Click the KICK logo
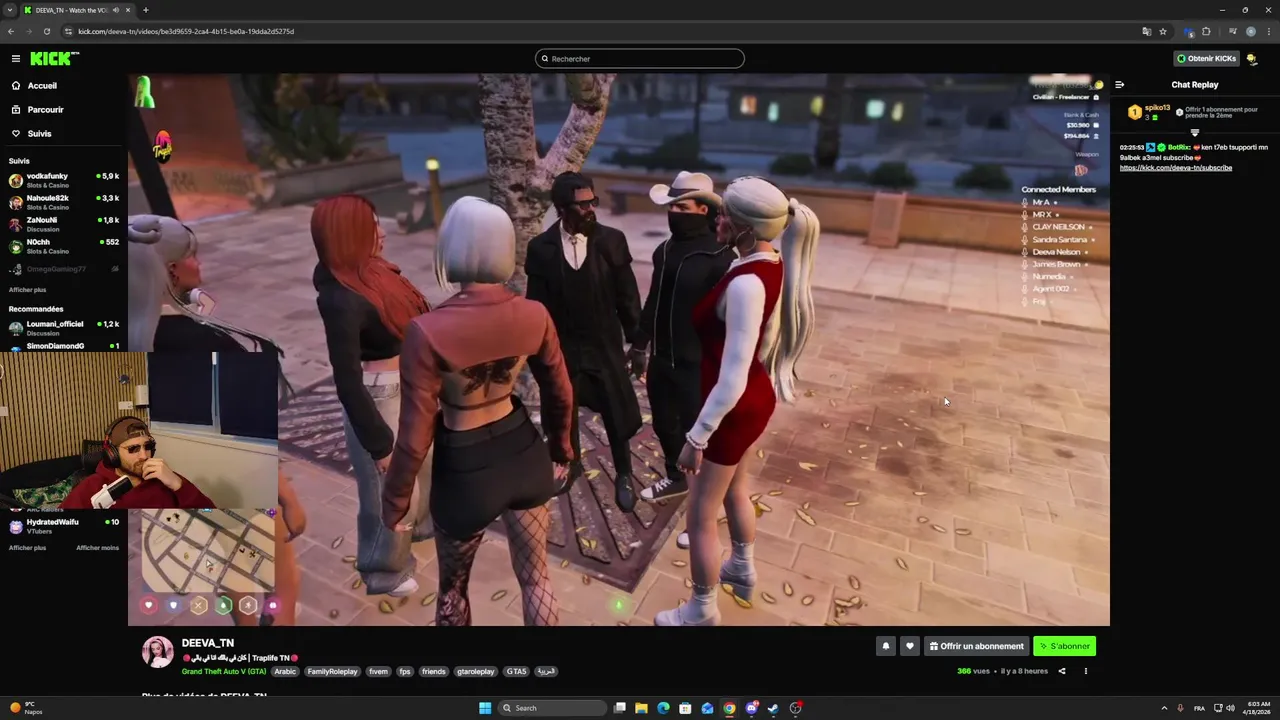The height and width of the screenshot is (720, 1280). click(54, 59)
